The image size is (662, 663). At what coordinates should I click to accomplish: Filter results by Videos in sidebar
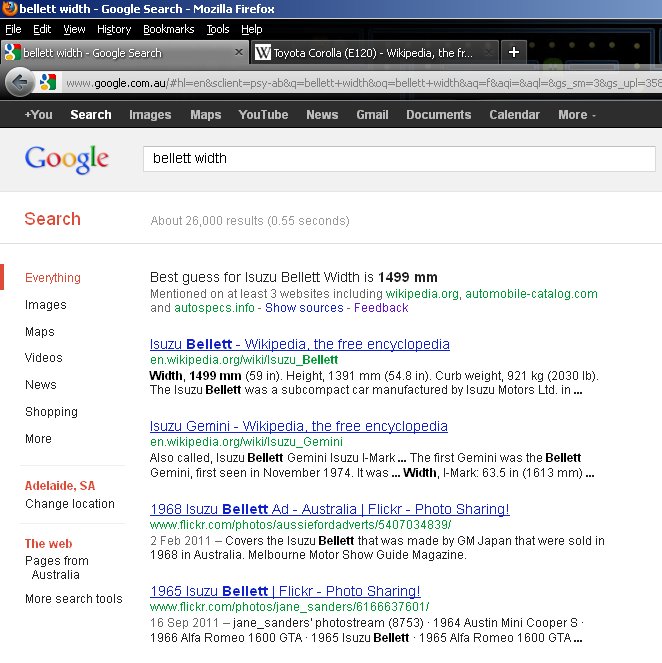coord(44,358)
